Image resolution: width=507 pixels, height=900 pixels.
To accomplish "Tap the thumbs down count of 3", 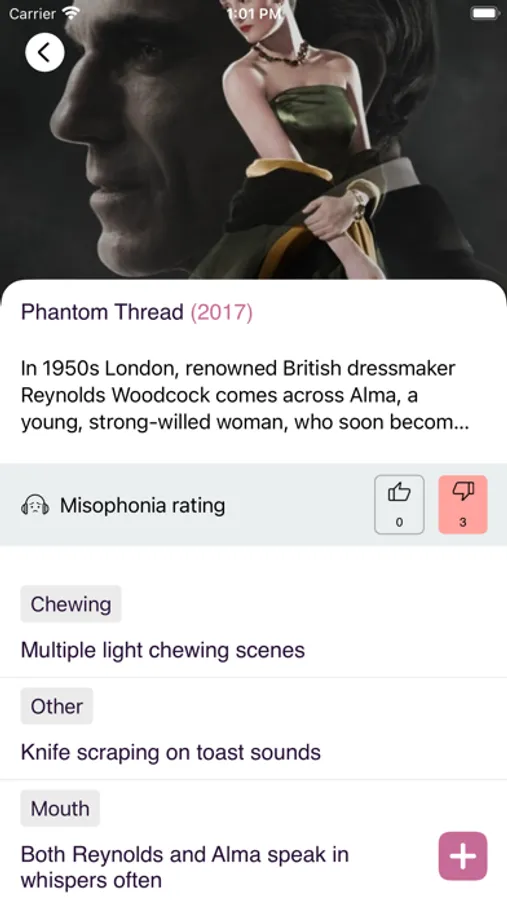I will click(463, 522).
